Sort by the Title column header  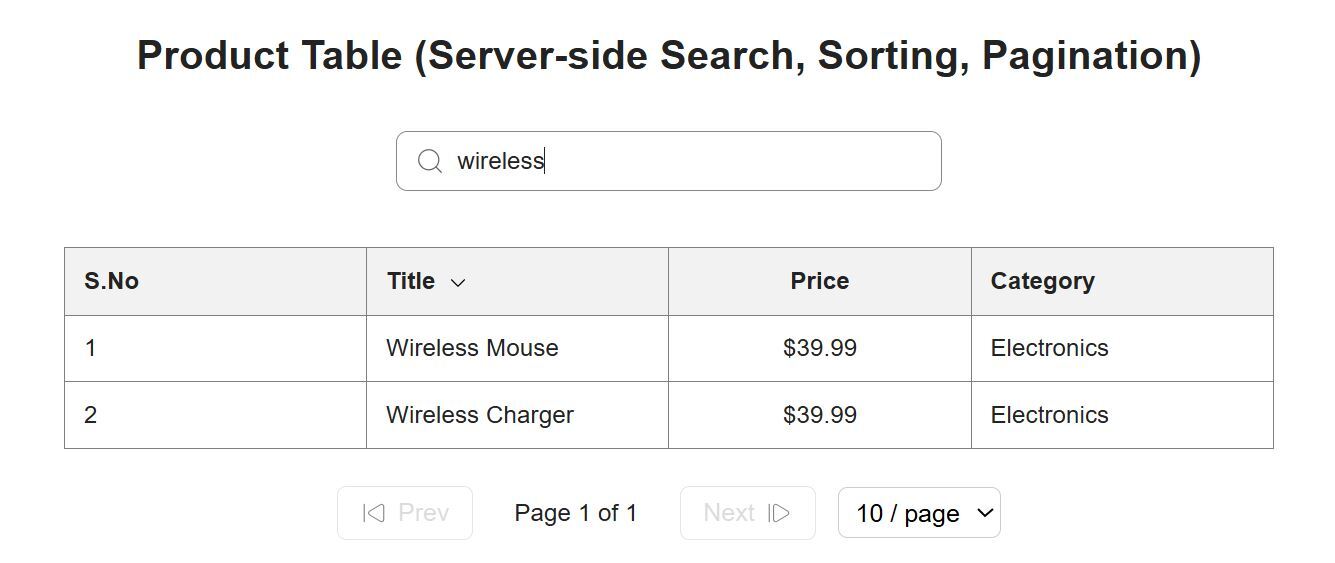pos(412,281)
